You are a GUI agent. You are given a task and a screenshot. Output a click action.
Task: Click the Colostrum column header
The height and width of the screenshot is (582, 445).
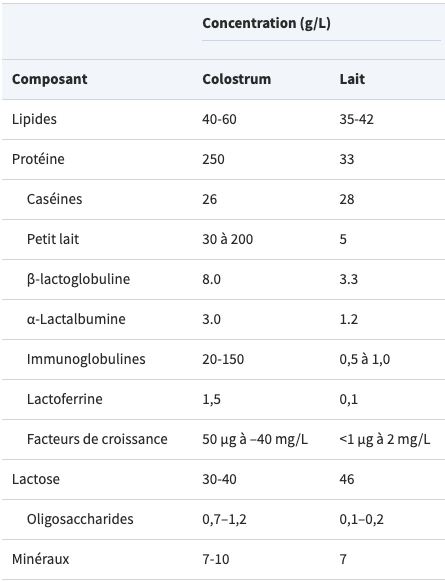click(x=236, y=79)
